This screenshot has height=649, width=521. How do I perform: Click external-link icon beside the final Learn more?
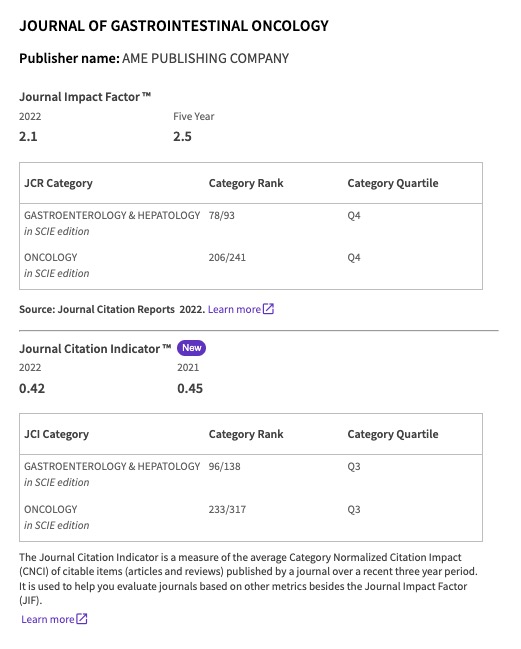coord(82,619)
